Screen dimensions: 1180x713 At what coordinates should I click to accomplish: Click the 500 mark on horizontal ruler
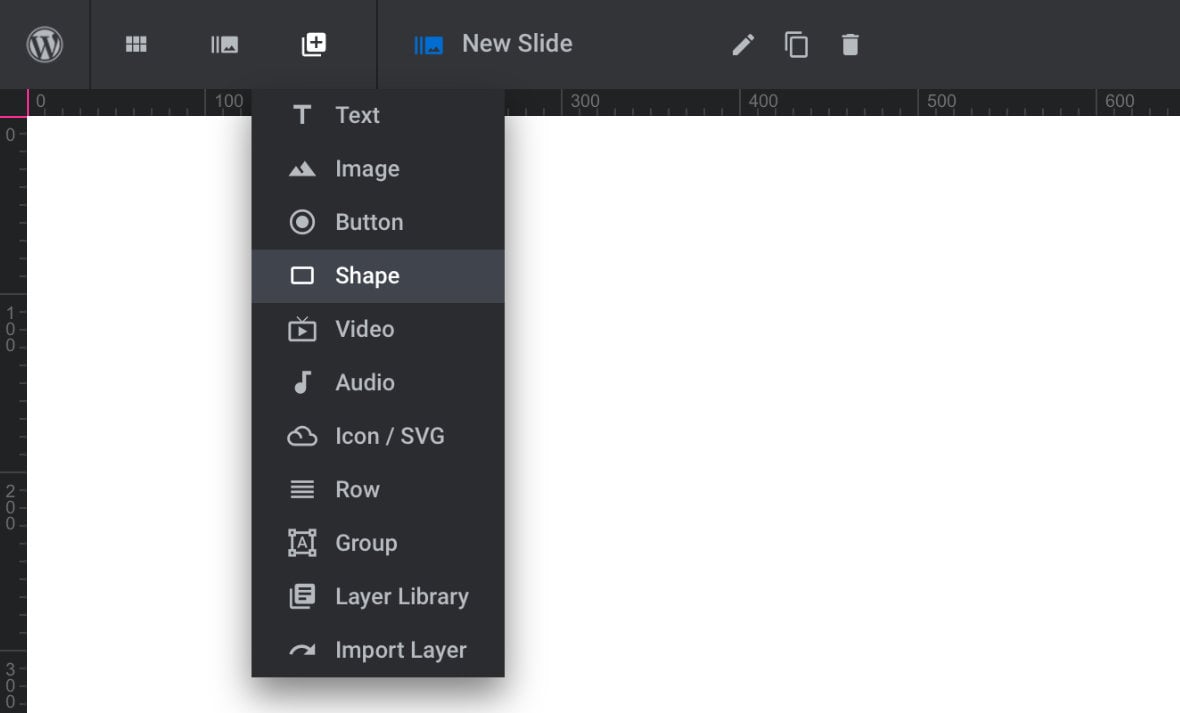[x=941, y=101]
